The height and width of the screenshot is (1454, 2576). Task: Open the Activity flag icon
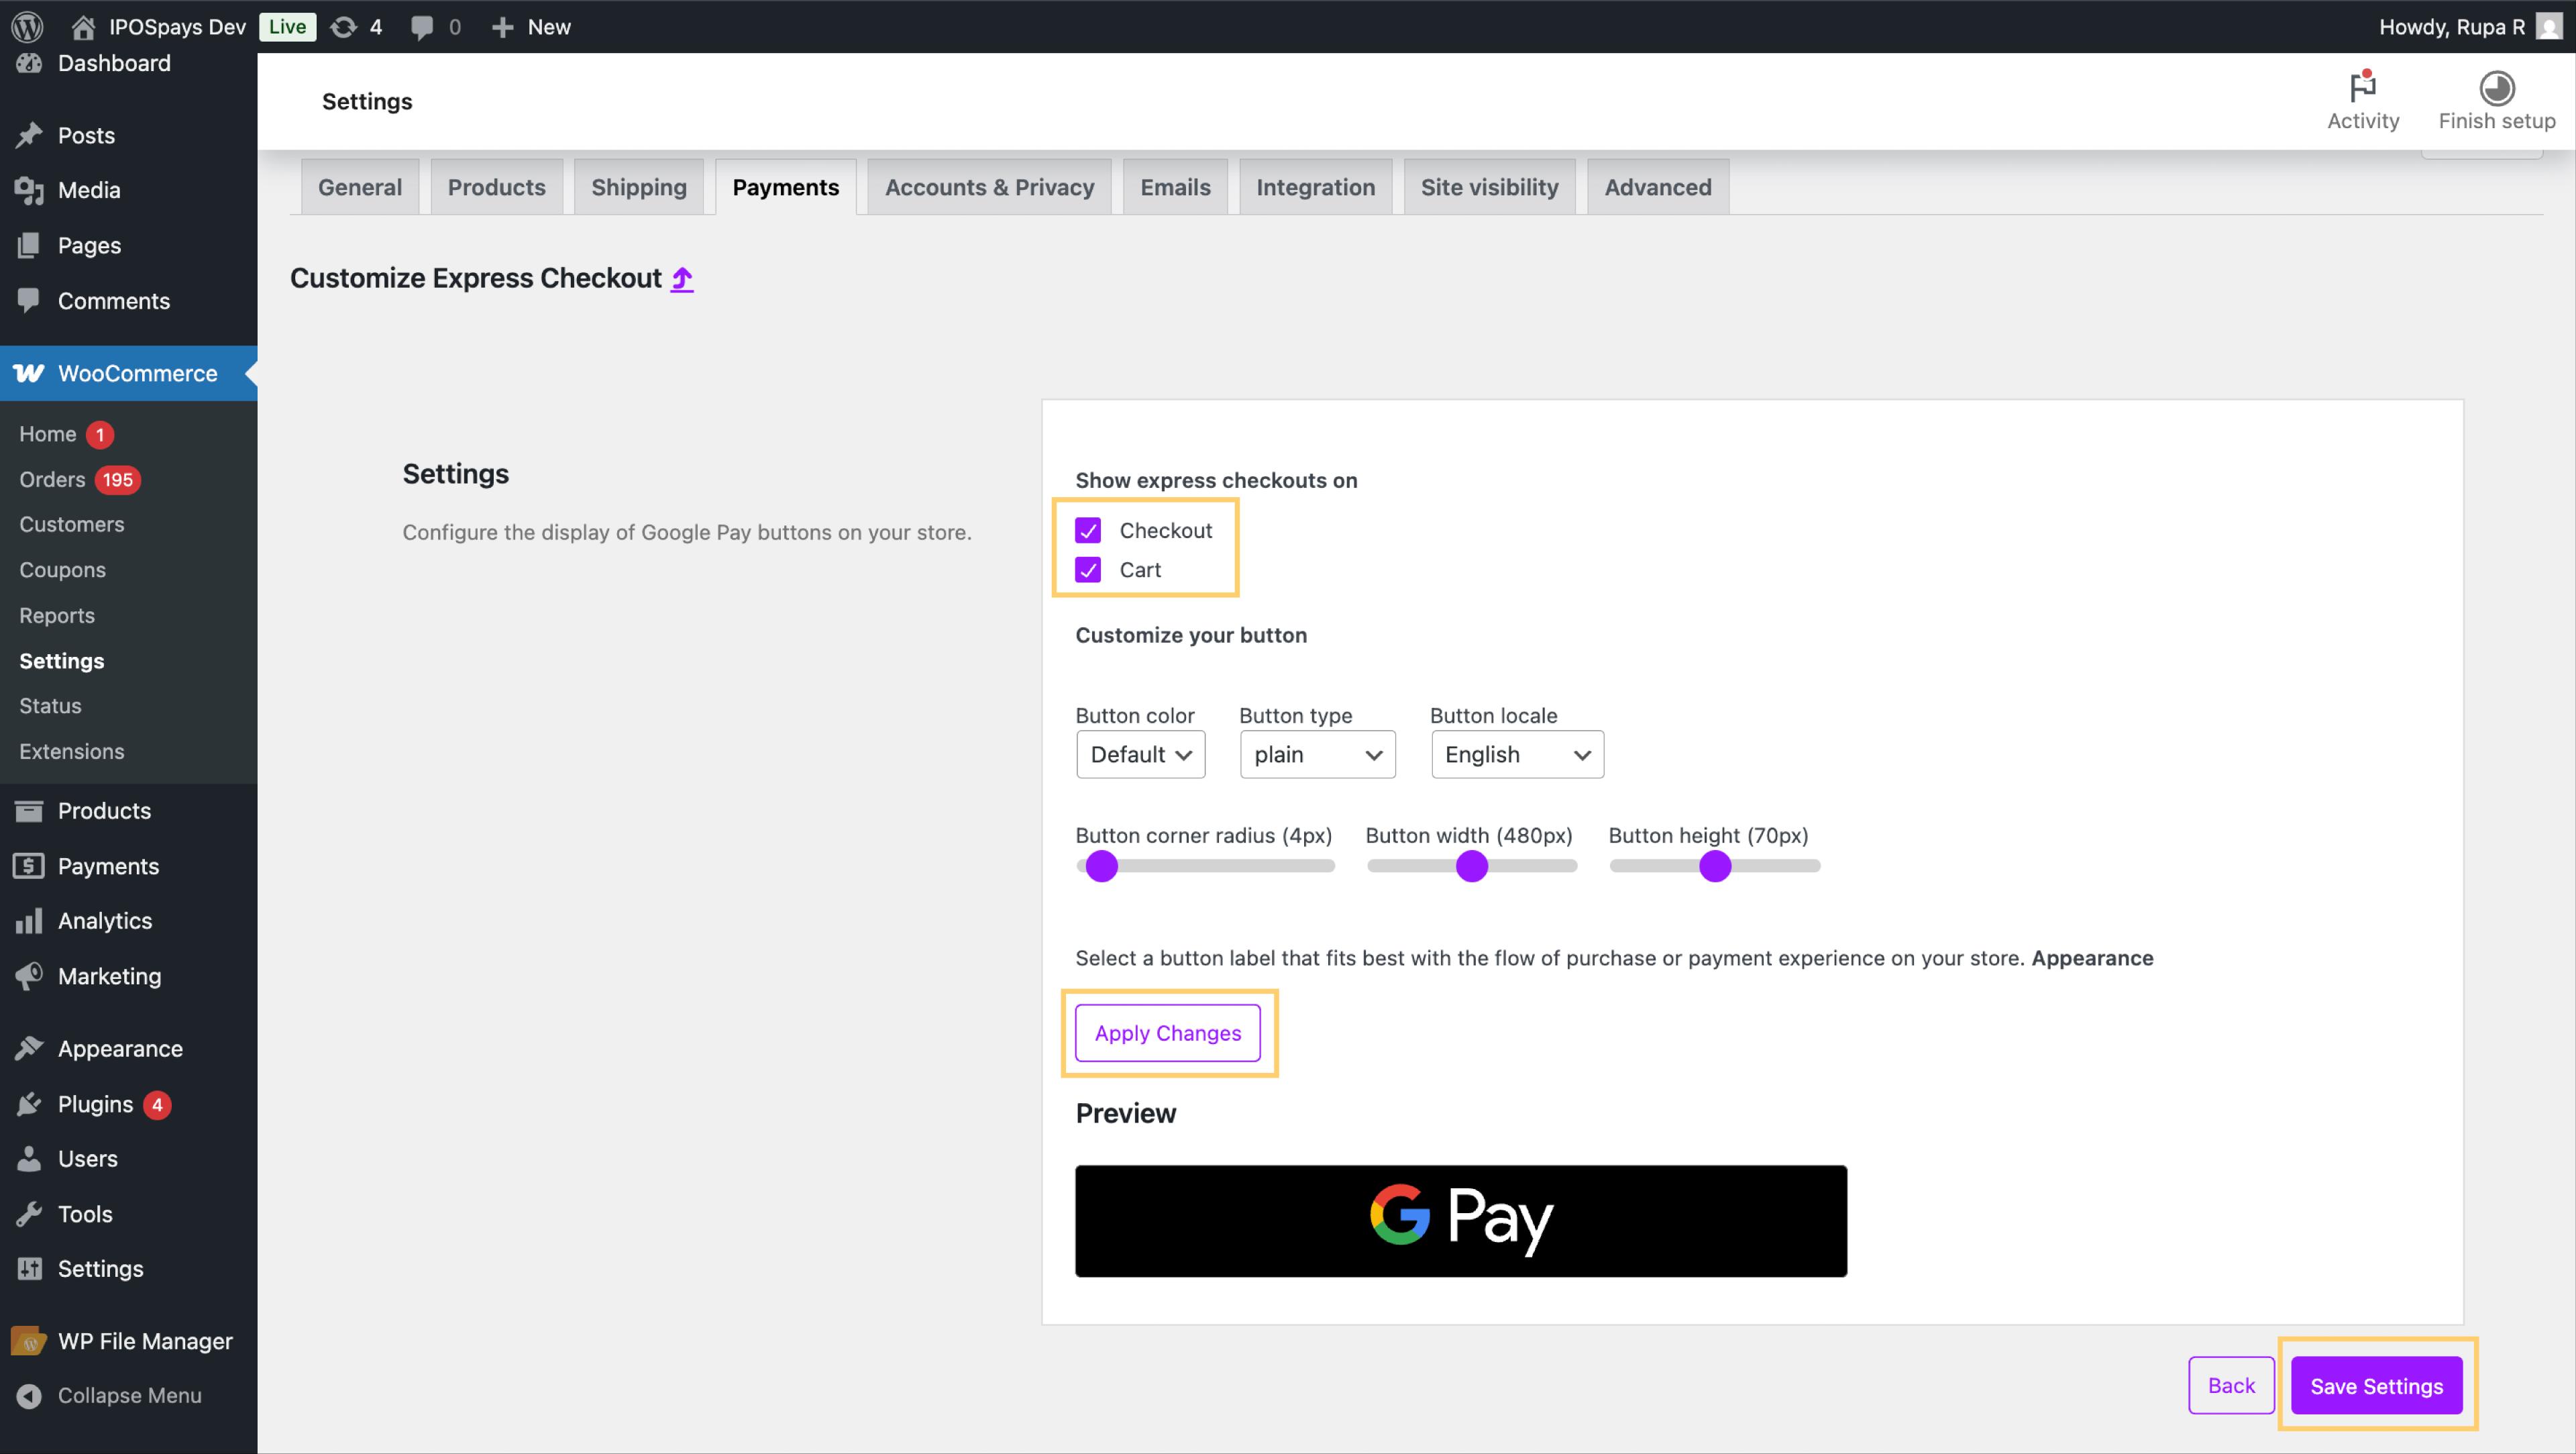point(2363,87)
